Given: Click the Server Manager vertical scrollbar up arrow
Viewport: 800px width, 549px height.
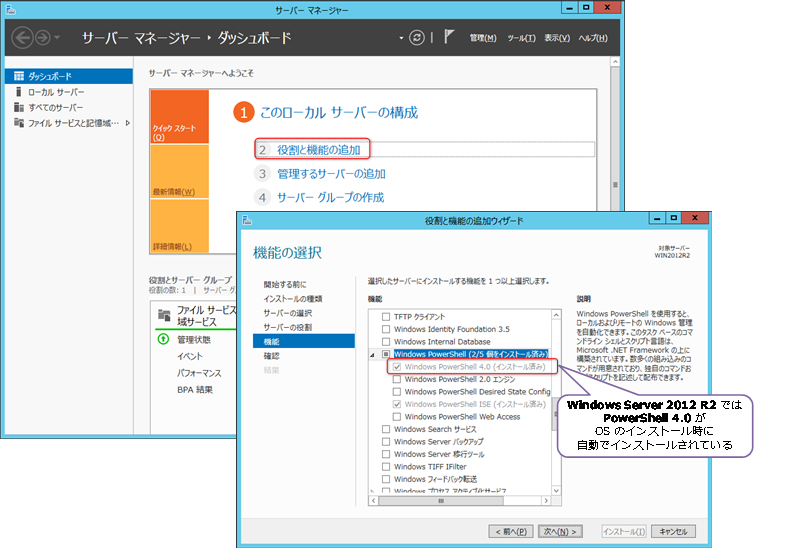Looking at the screenshot, I should coord(615,62).
